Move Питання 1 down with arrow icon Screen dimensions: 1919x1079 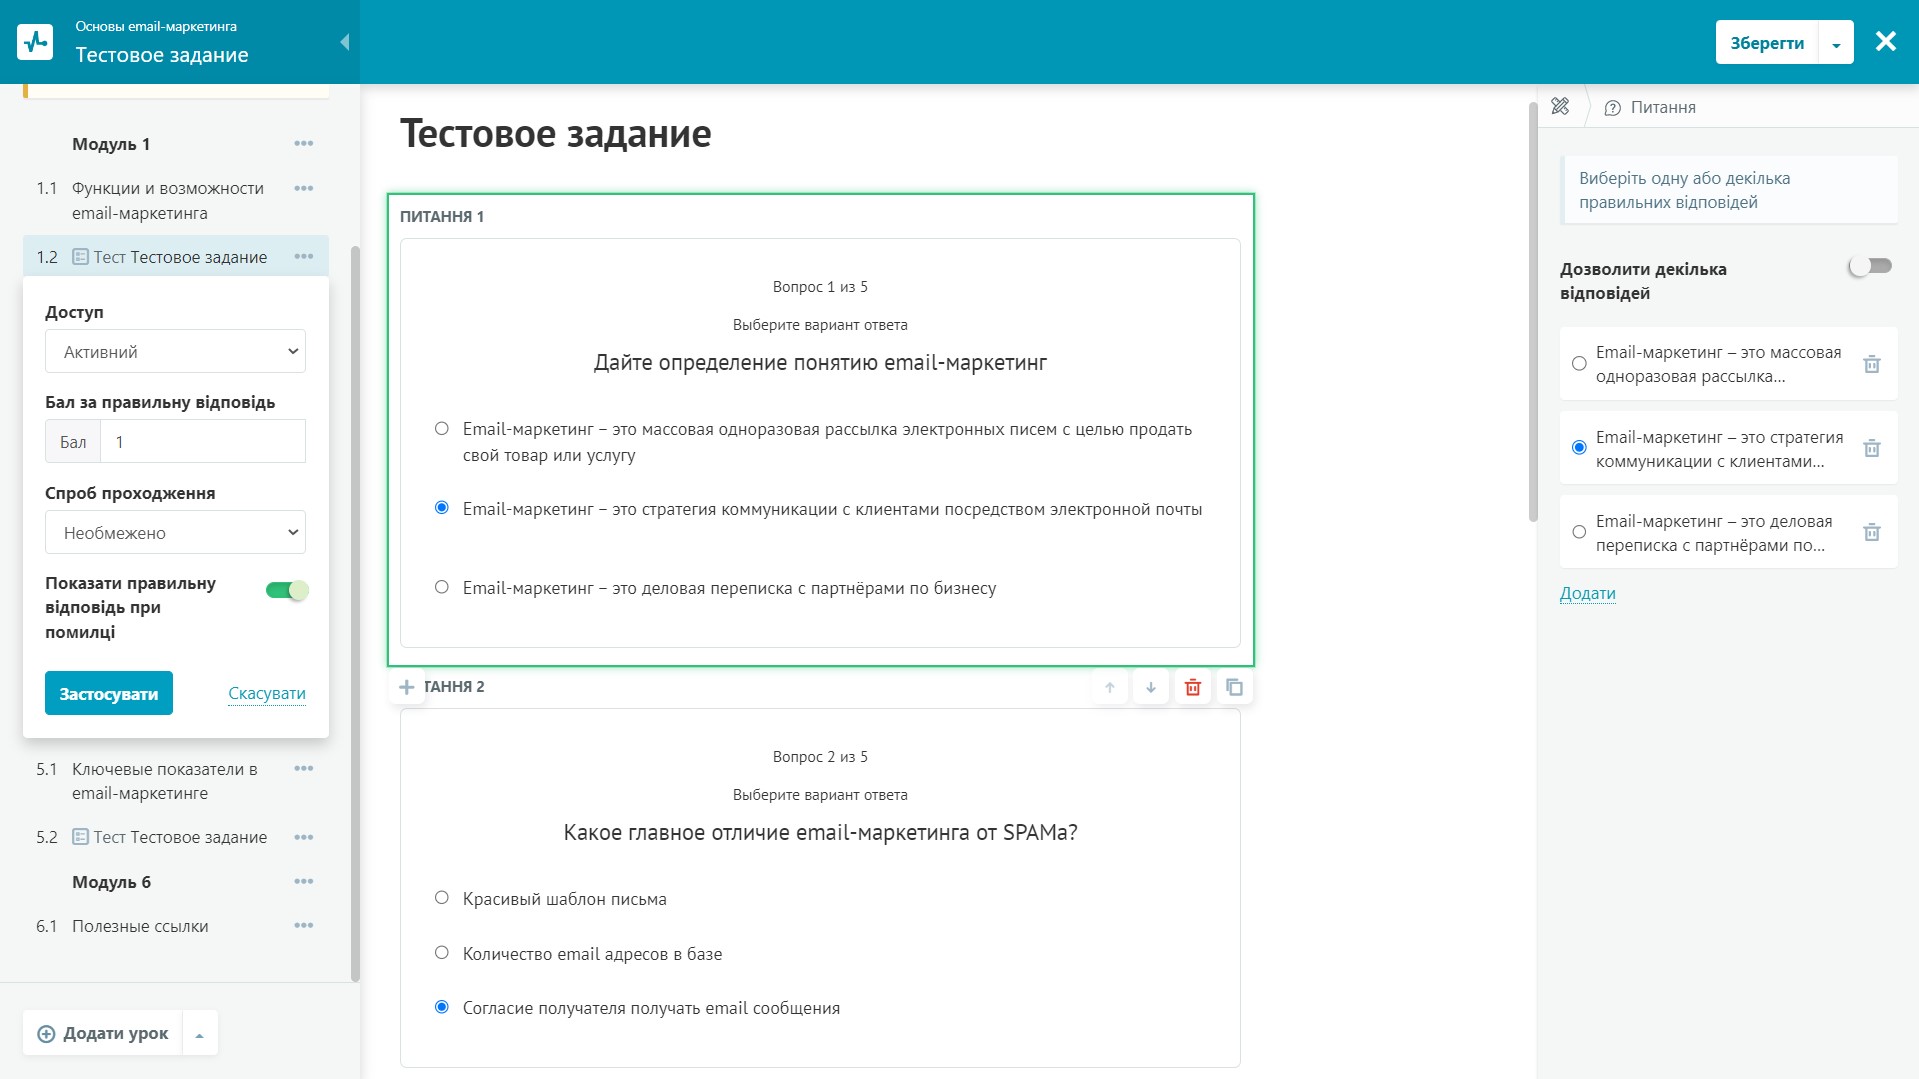point(1150,688)
